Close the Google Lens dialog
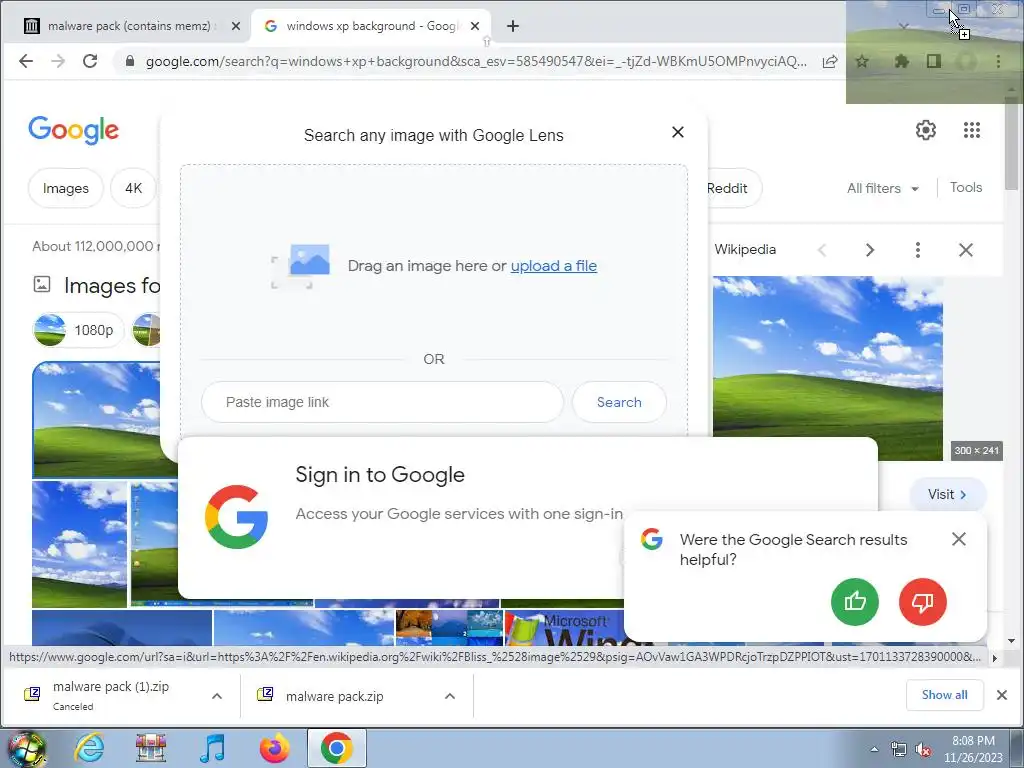The width and height of the screenshot is (1024, 768). pos(678,132)
